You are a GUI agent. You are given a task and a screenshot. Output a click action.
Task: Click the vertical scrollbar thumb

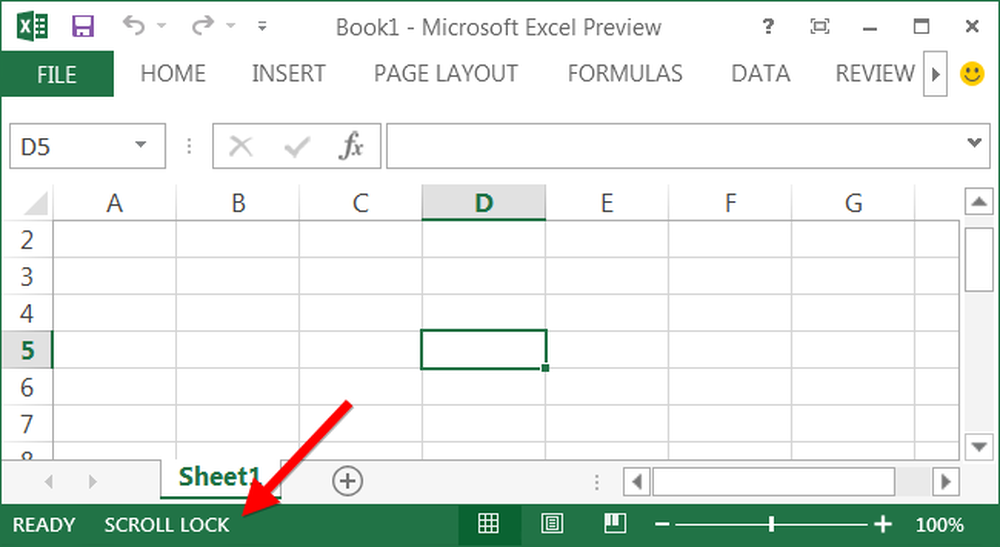pos(979,259)
